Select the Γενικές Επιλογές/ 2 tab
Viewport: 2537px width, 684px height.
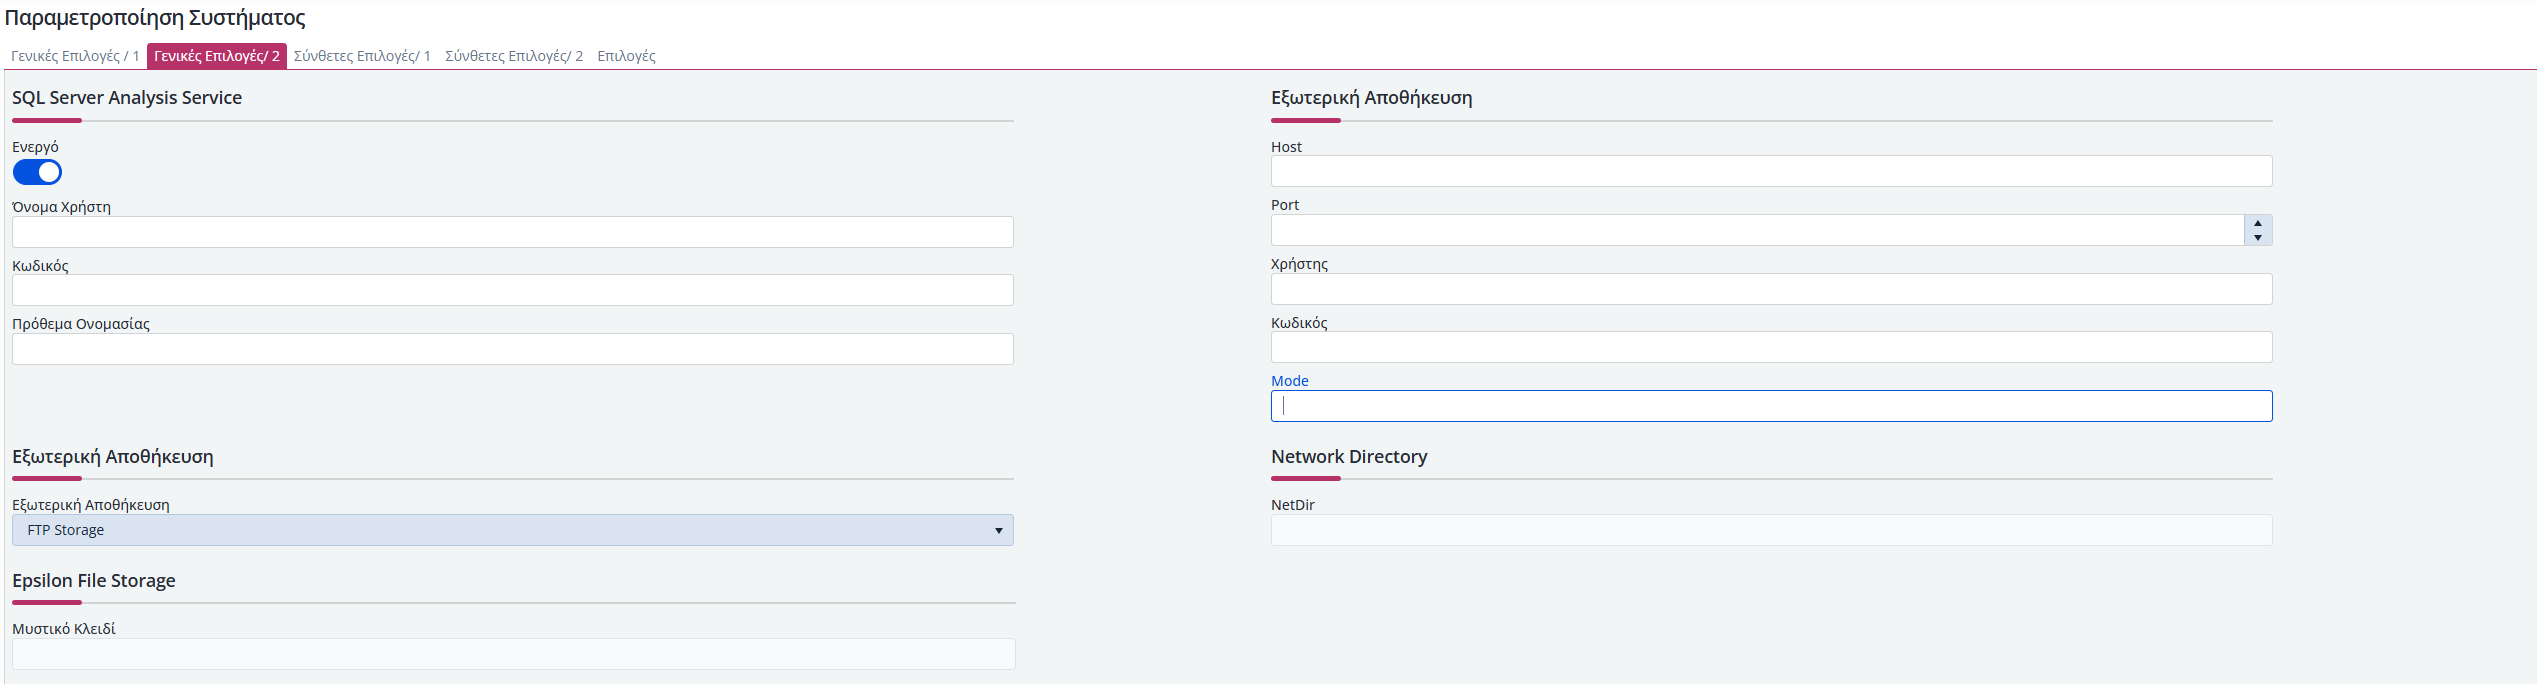pos(217,56)
